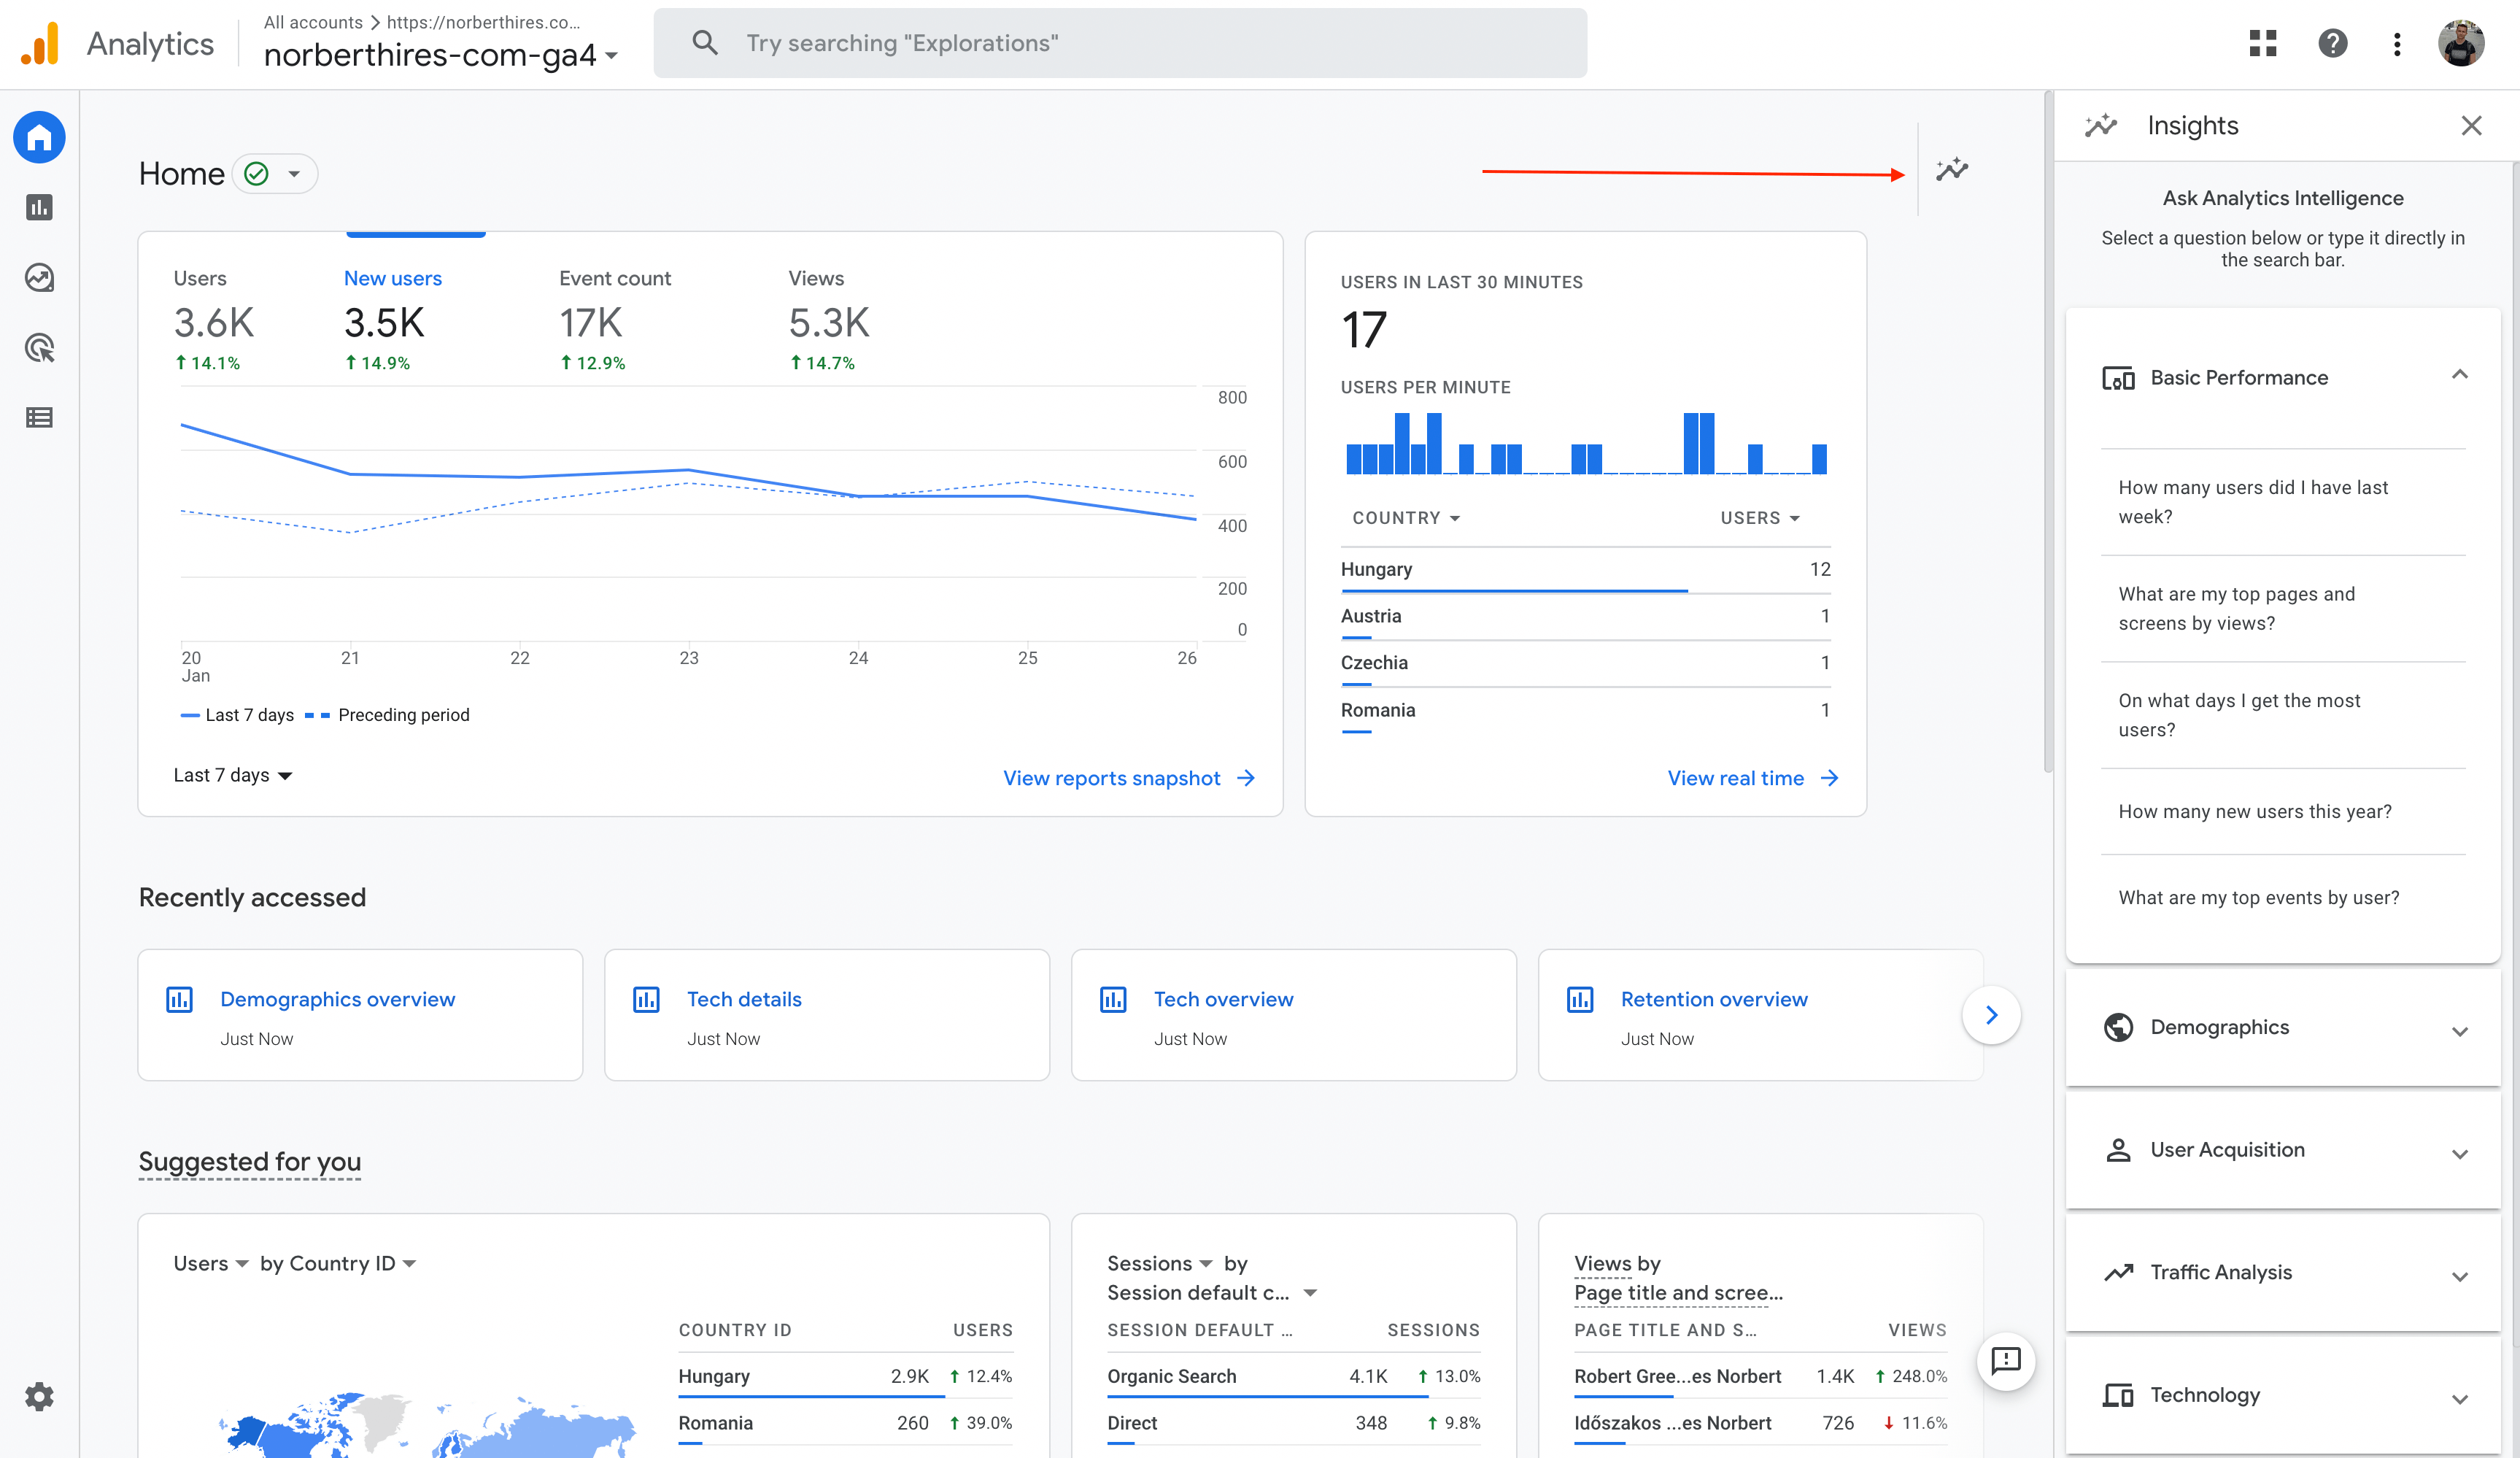Open the Configure gear icon
2520x1458 pixels.
point(40,1397)
